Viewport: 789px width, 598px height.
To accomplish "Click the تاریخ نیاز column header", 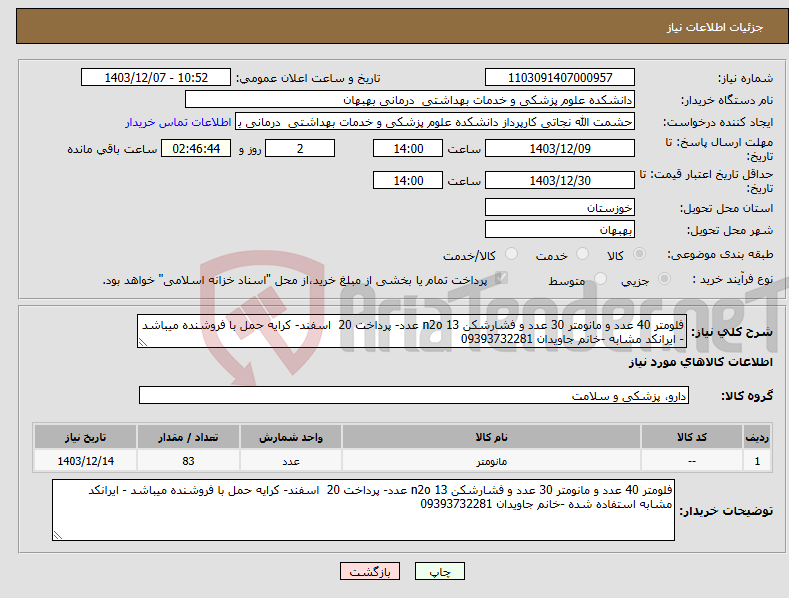I will click(86, 437).
